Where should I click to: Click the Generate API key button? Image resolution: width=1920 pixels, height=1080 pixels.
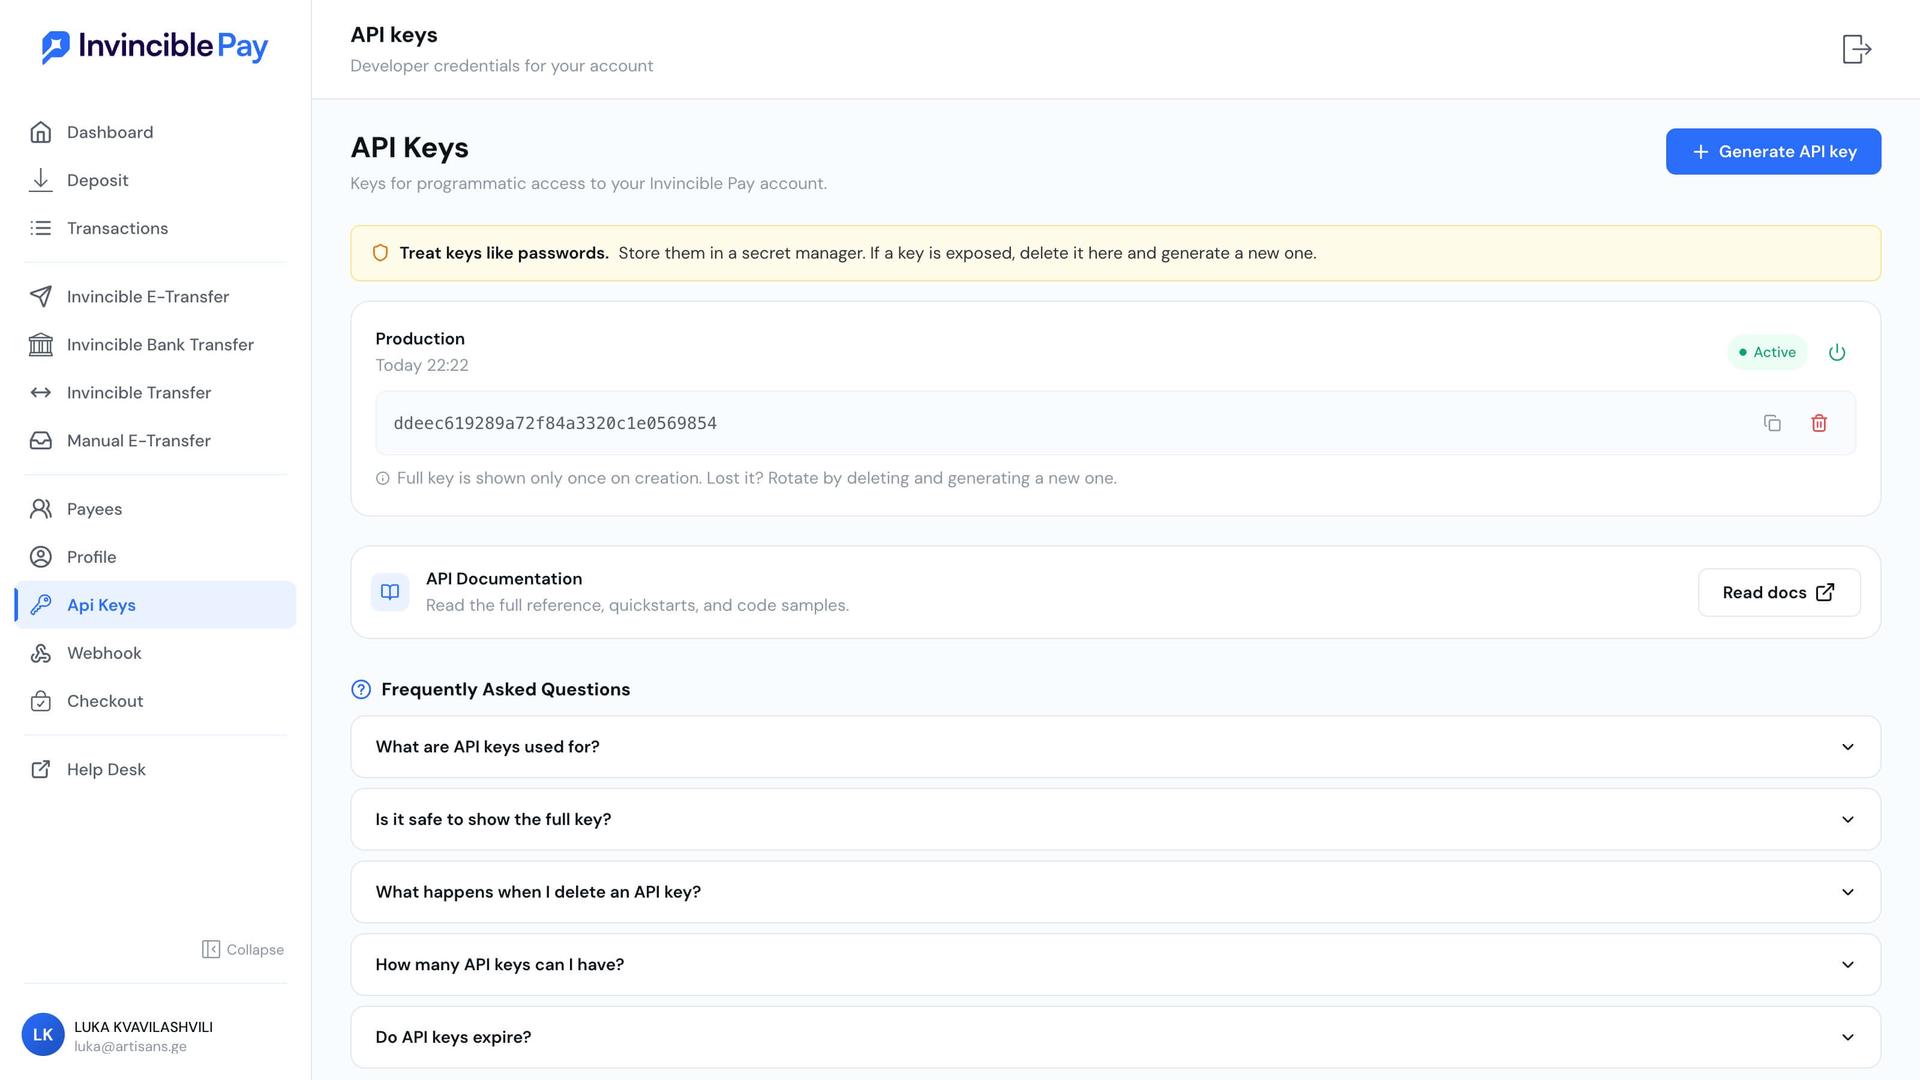tap(1773, 151)
